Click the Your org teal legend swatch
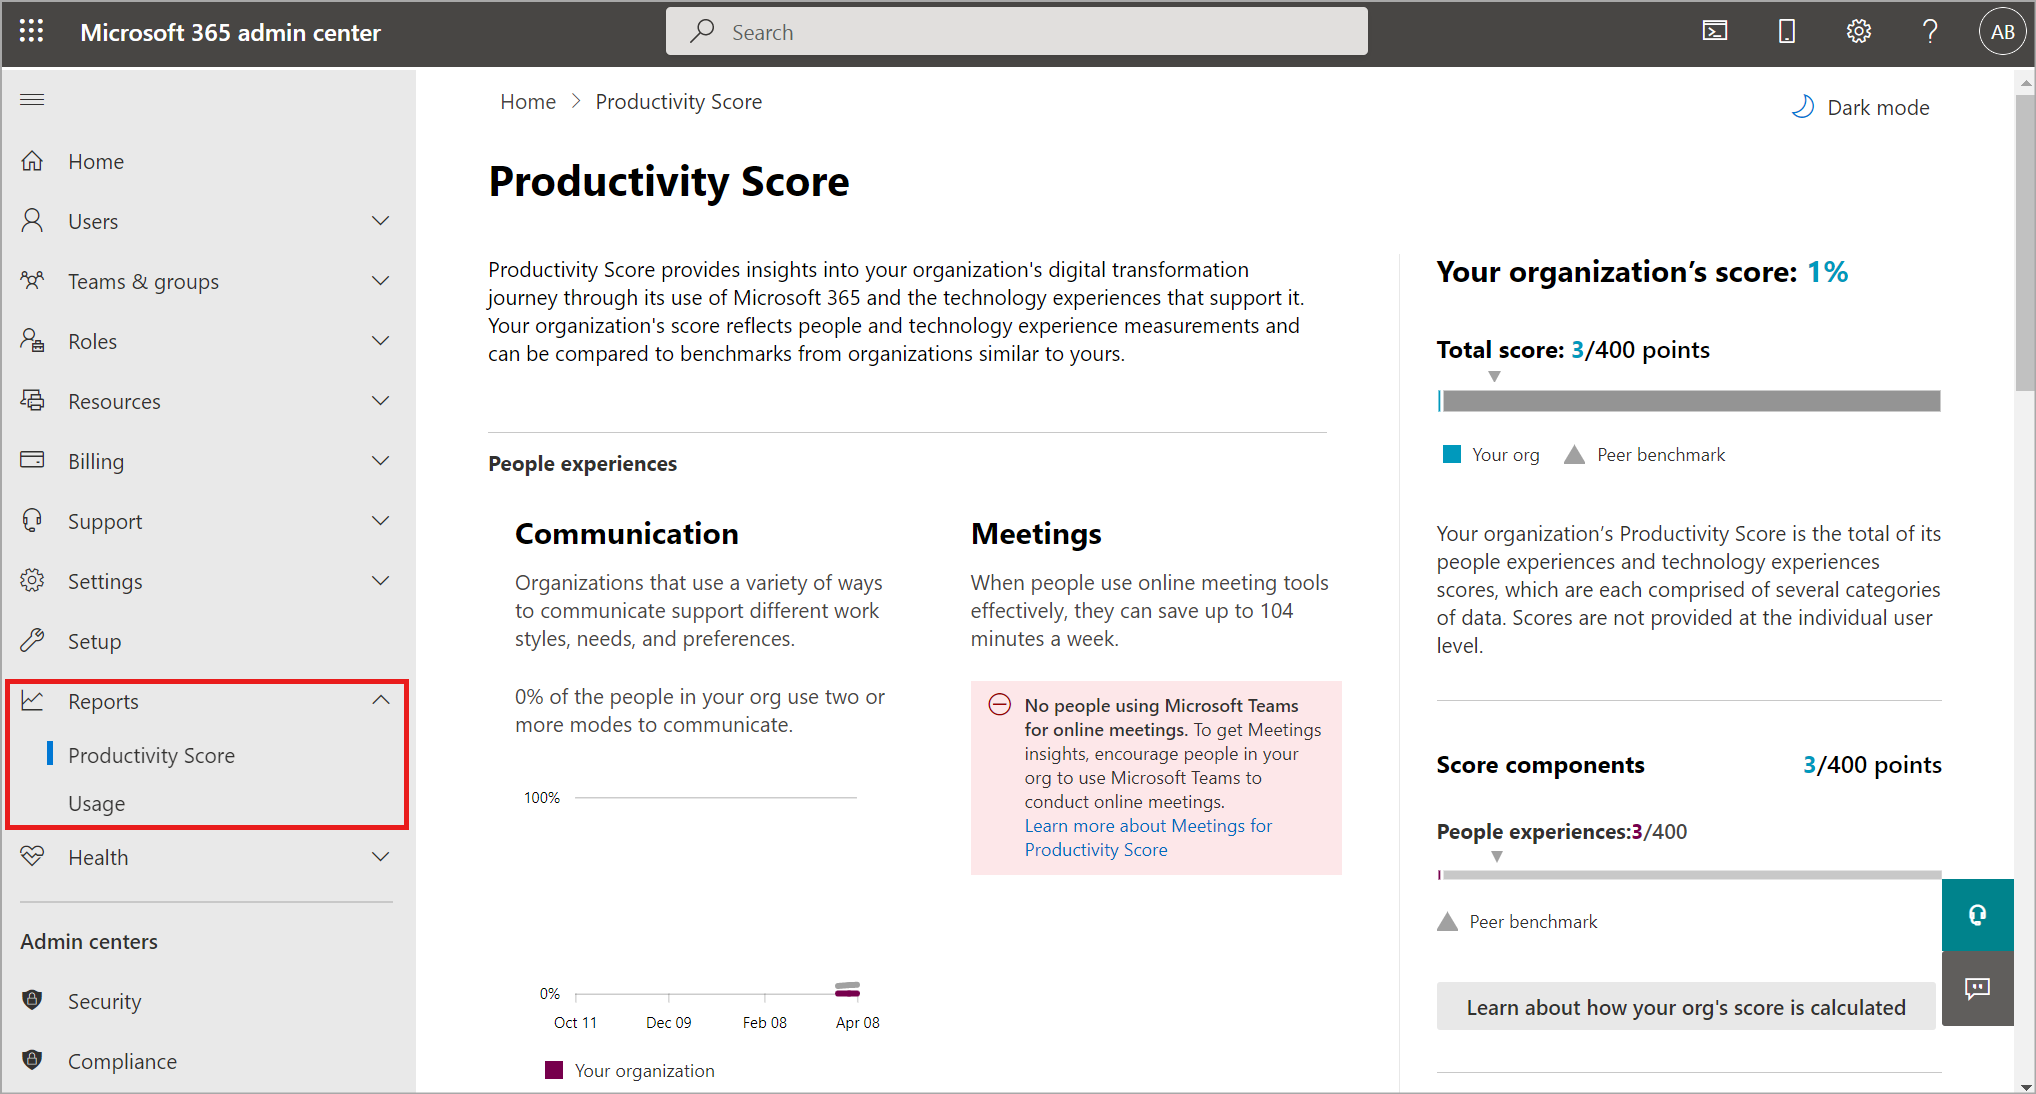 1452,455
